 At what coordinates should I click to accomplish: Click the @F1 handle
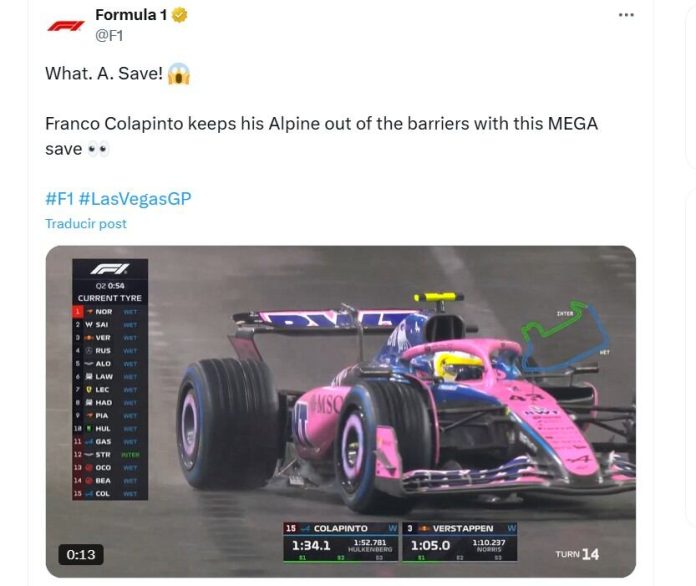click(x=109, y=36)
